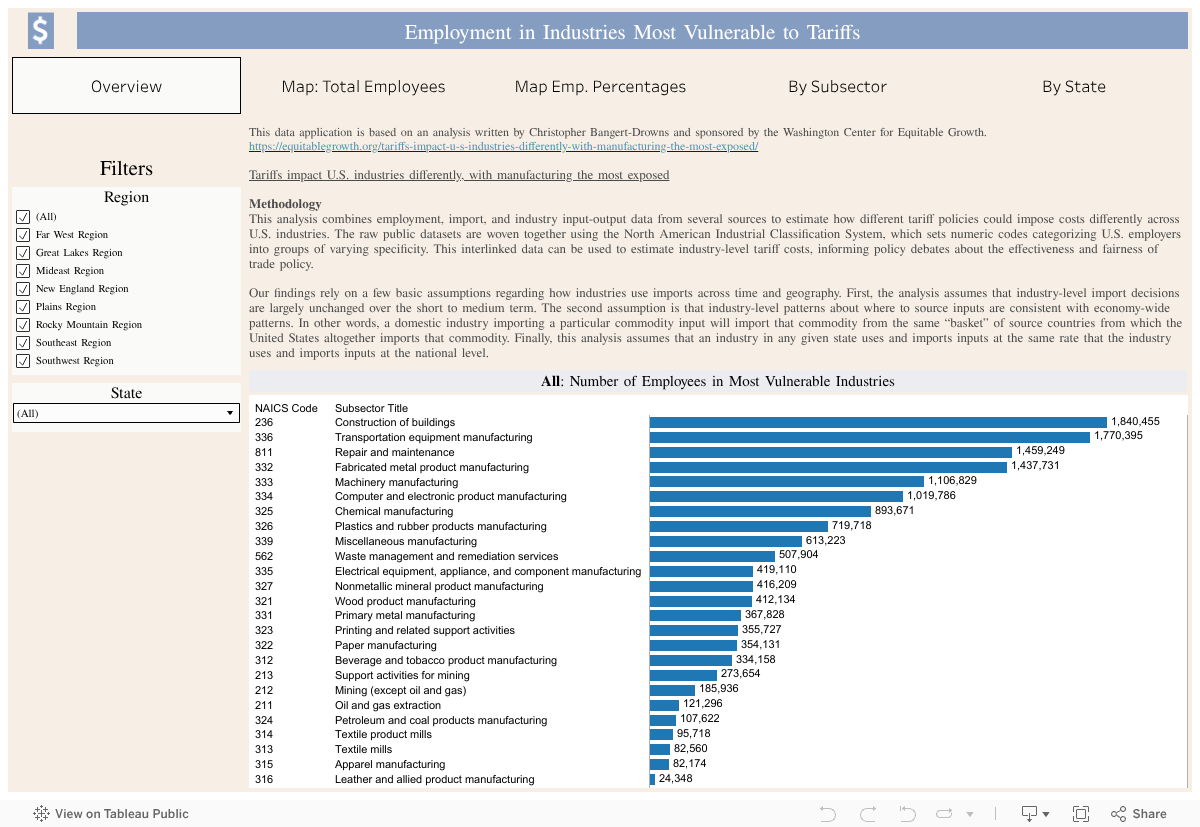The width and height of the screenshot is (1200, 827).
Task: Toggle the Southwest Region checkbox
Action: pos(22,361)
